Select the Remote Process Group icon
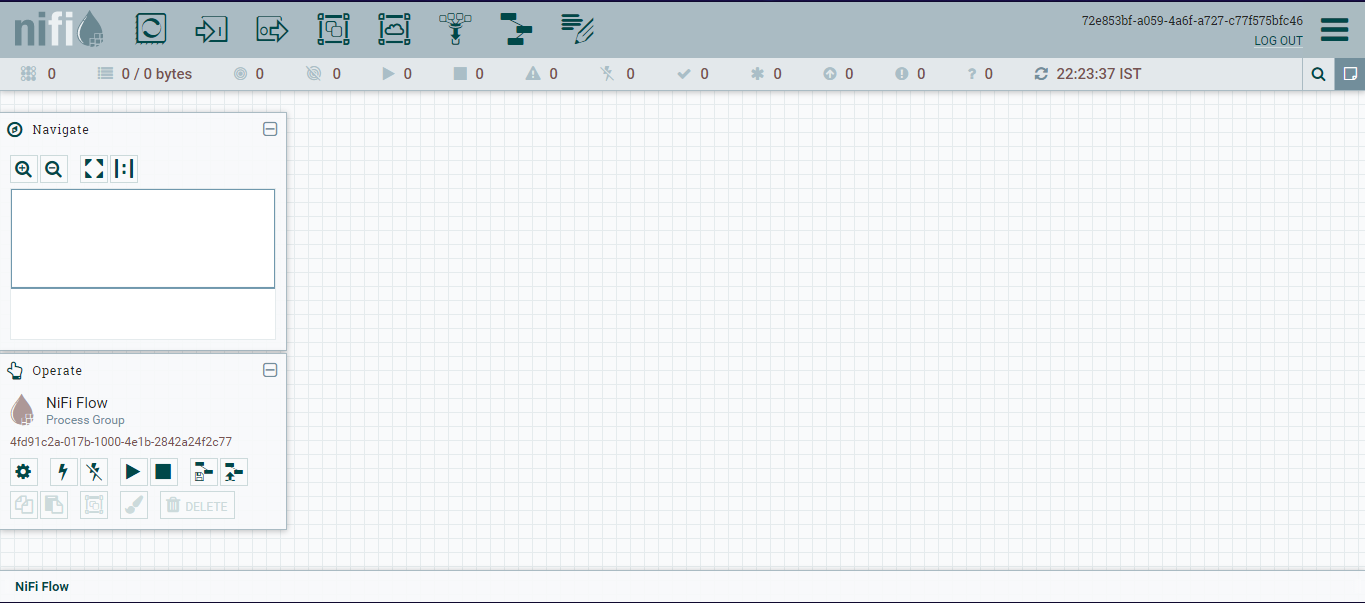Screen dimensions: 1365x603 point(394,29)
